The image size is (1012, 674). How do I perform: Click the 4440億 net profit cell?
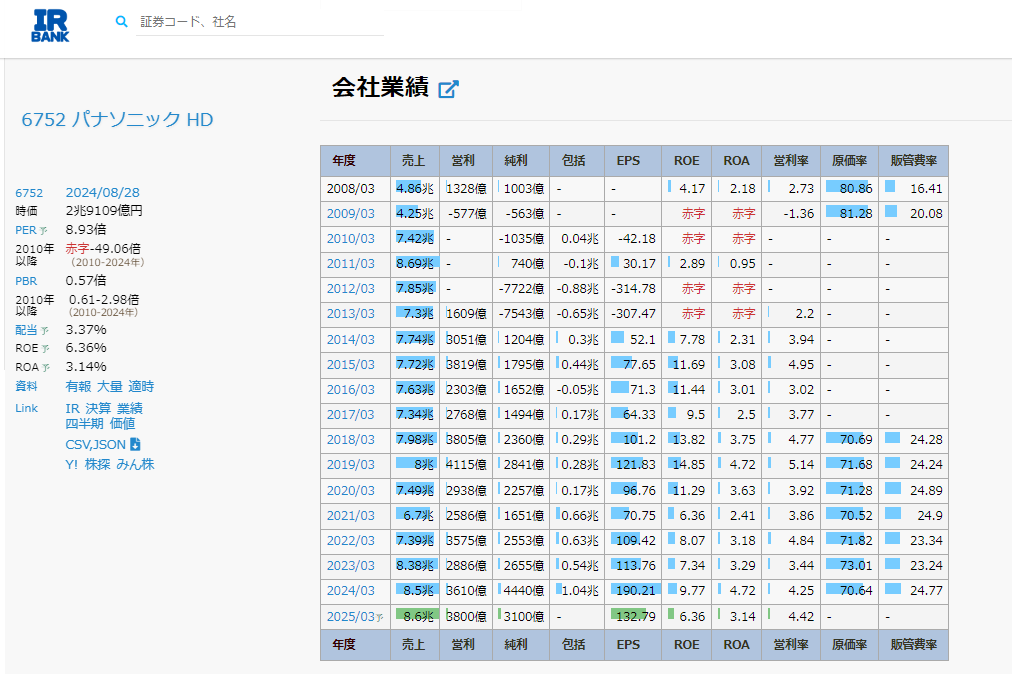pyautogui.click(x=521, y=591)
